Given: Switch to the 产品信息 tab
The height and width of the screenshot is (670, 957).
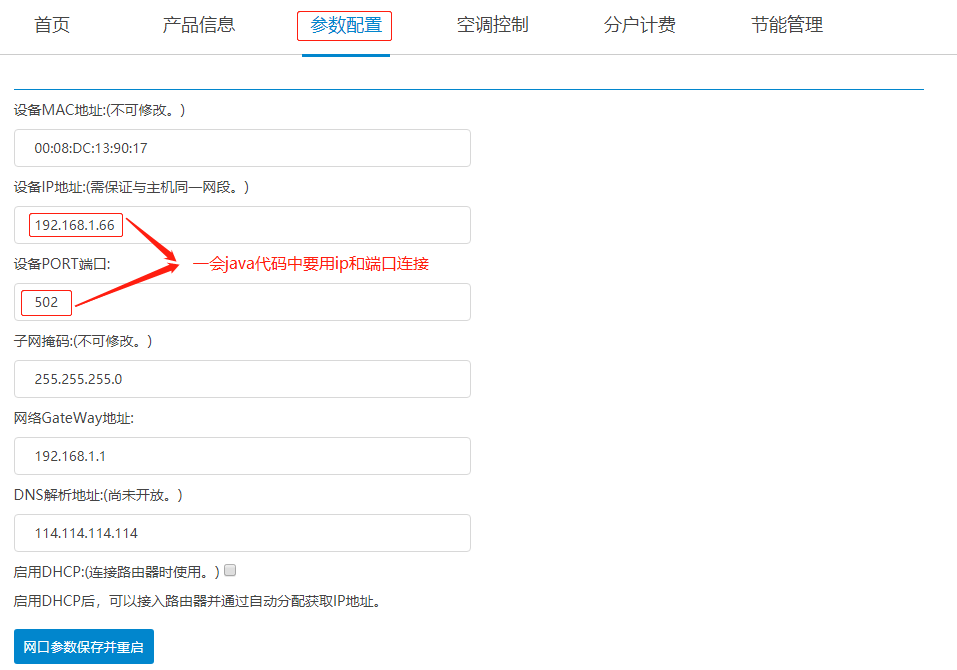Looking at the screenshot, I should [199, 25].
